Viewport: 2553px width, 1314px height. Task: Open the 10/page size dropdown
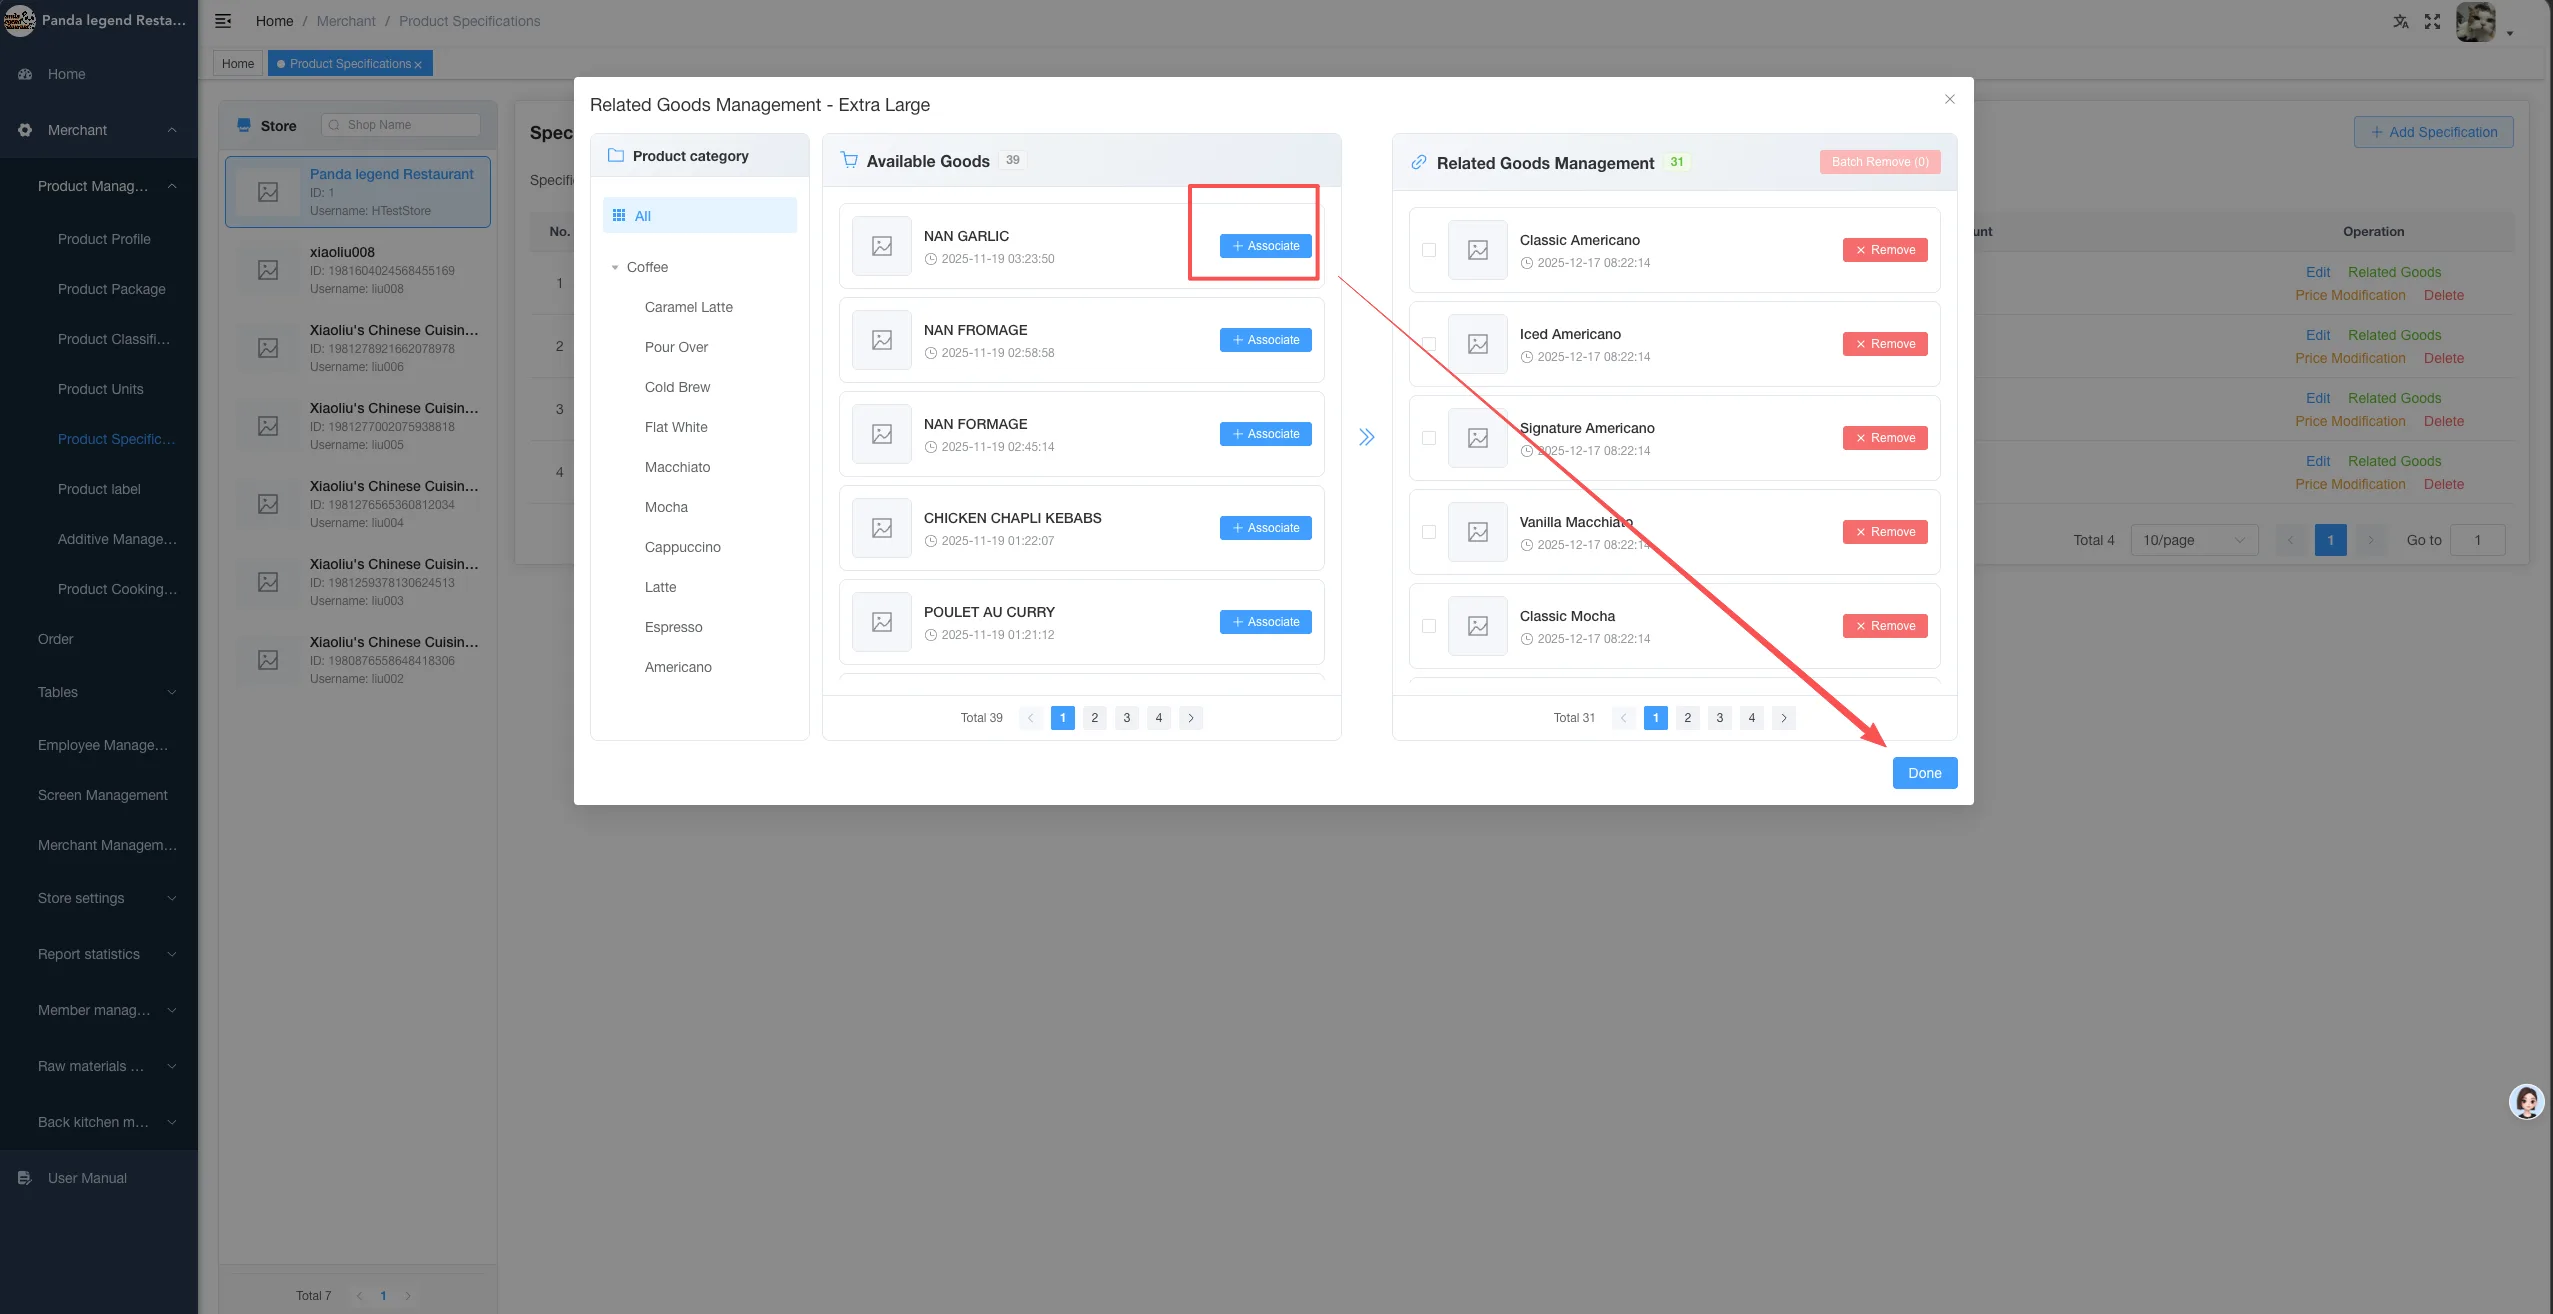2194,540
